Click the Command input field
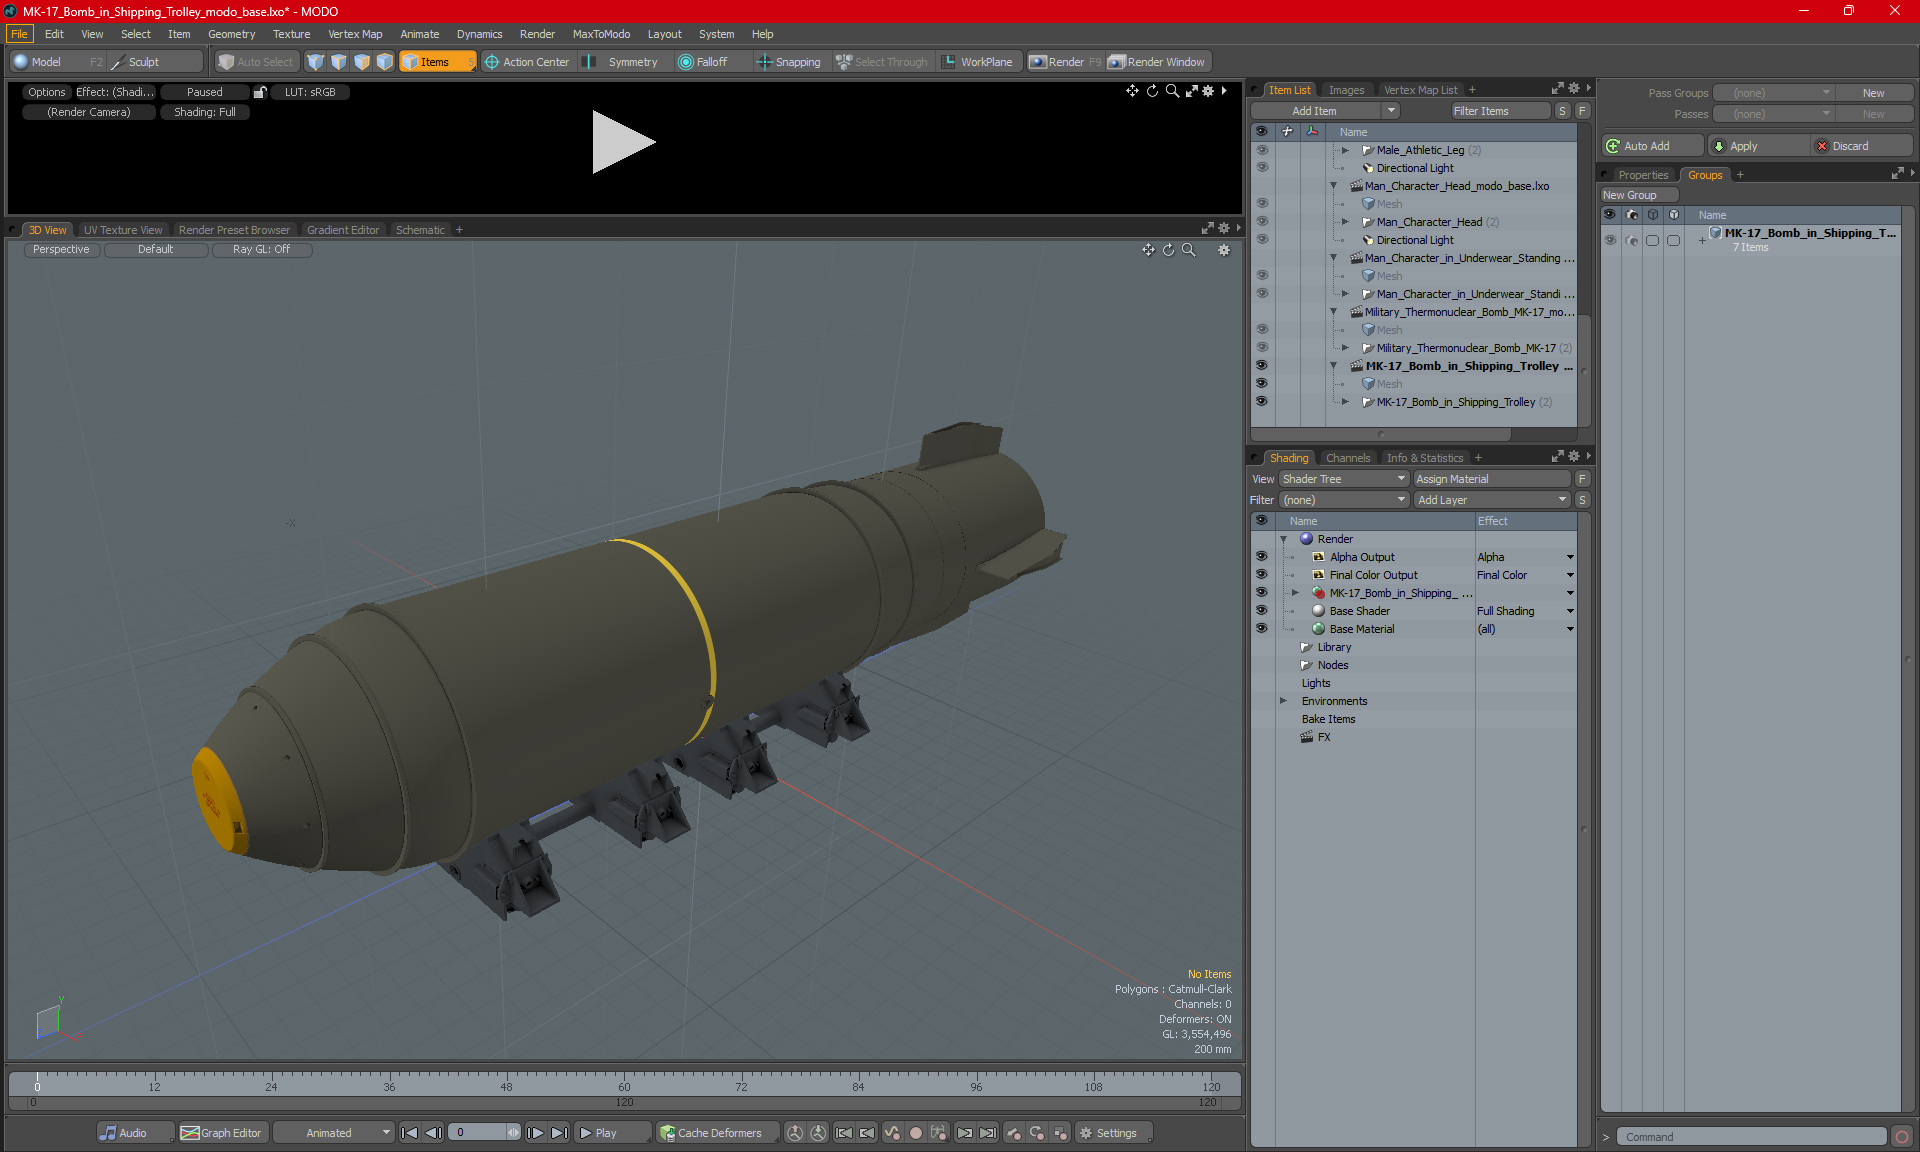The image size is (1920, 1152). point(1752,1137)
